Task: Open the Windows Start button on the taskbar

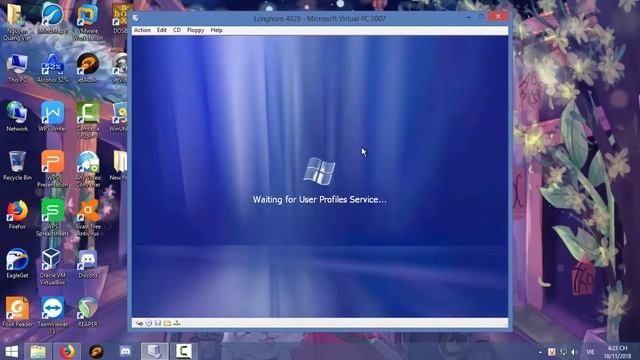Action: [11, 351]
